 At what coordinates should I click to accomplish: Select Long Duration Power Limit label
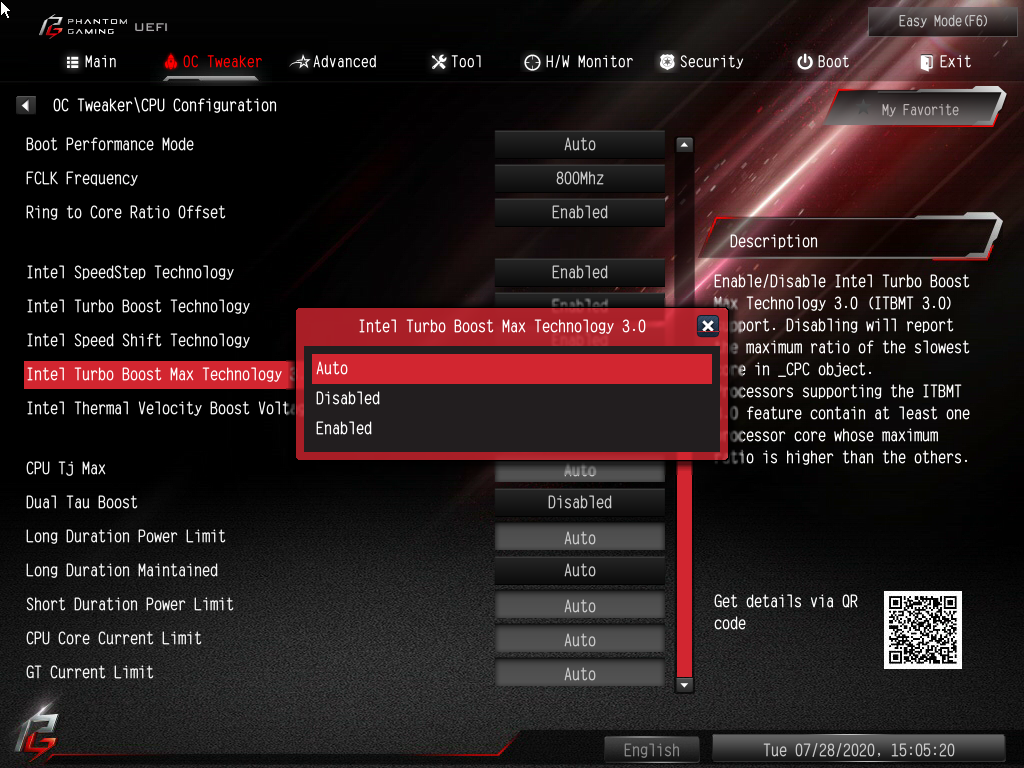125,536
